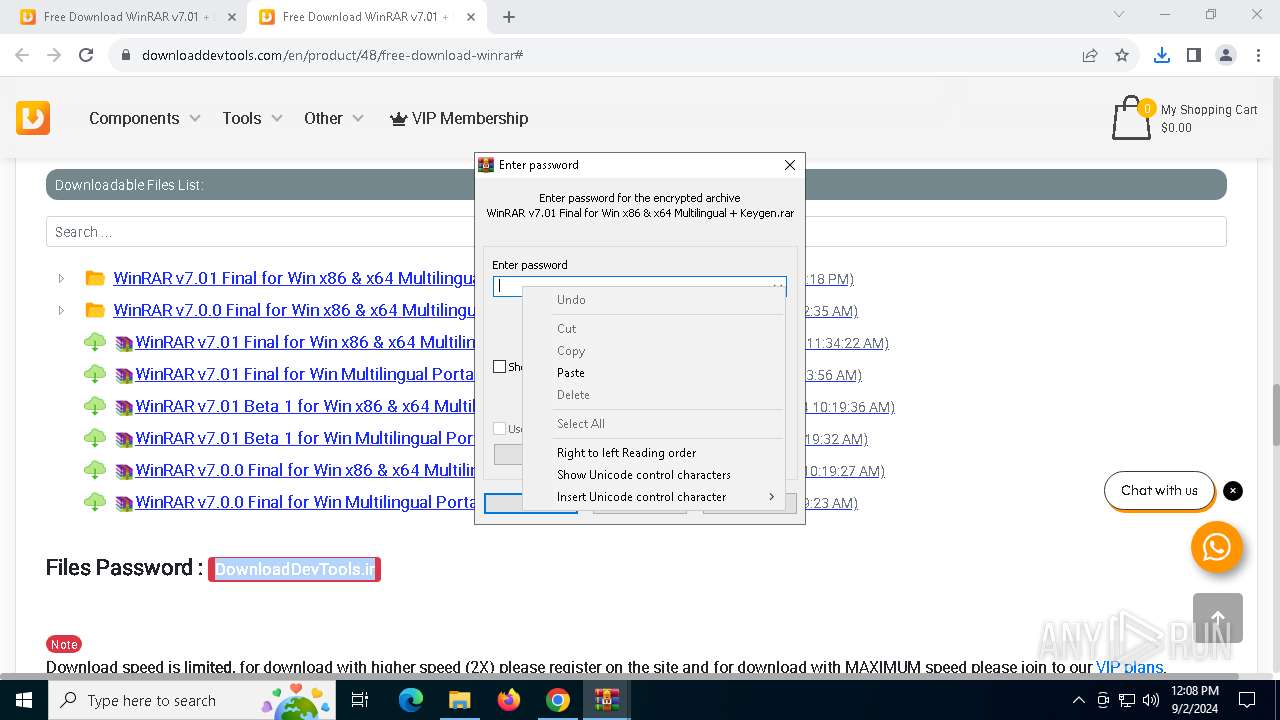Image resolution: width=1280 pixels, height=720 pixels.
Task: Open the Windows Start menu
Action: [x=24, y=700]
